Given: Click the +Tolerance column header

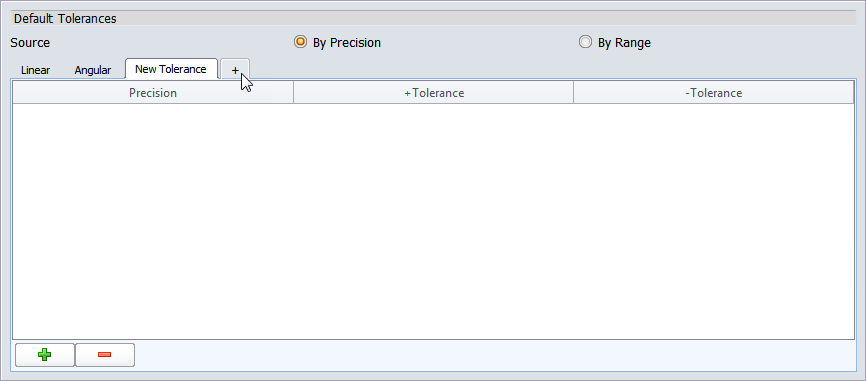Looking at the screenshot, I should tap(434, 93).
